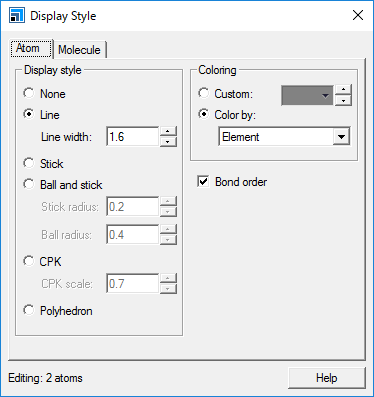Click the Display Style window icon

point(17,15)
